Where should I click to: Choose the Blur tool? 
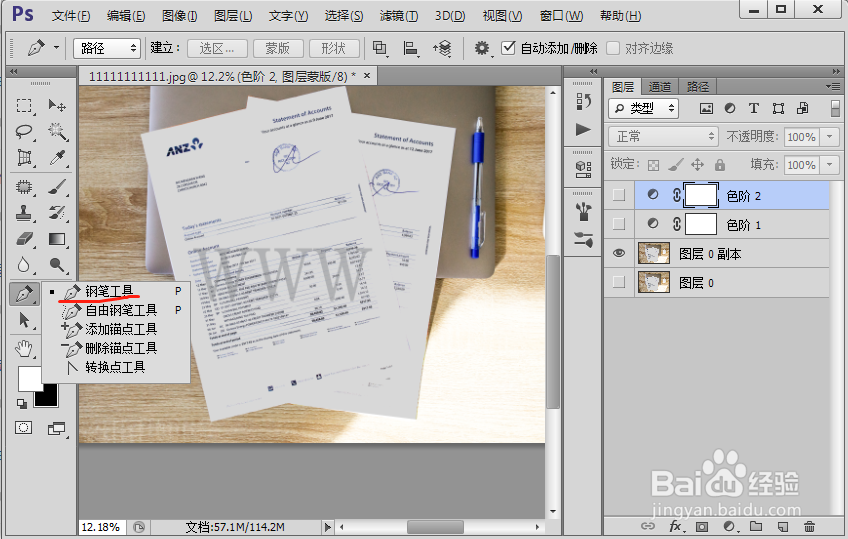tap(24, 265)
